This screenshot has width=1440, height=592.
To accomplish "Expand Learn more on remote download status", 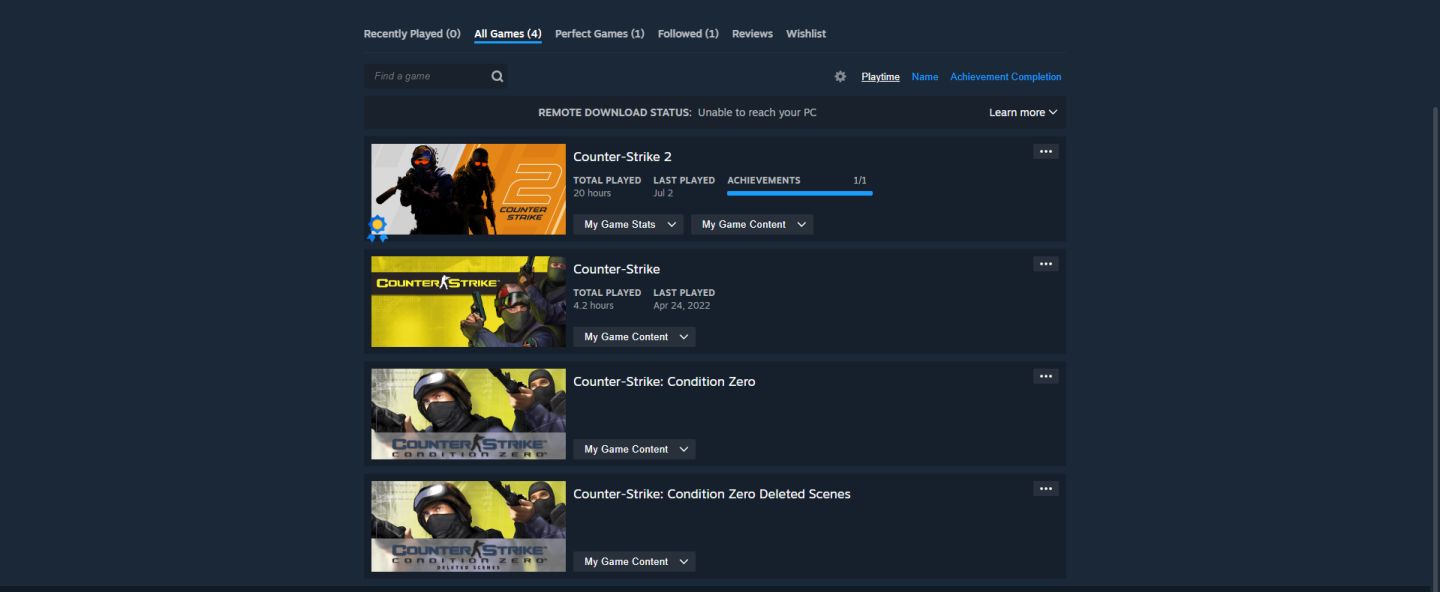I will (1023, 112).
